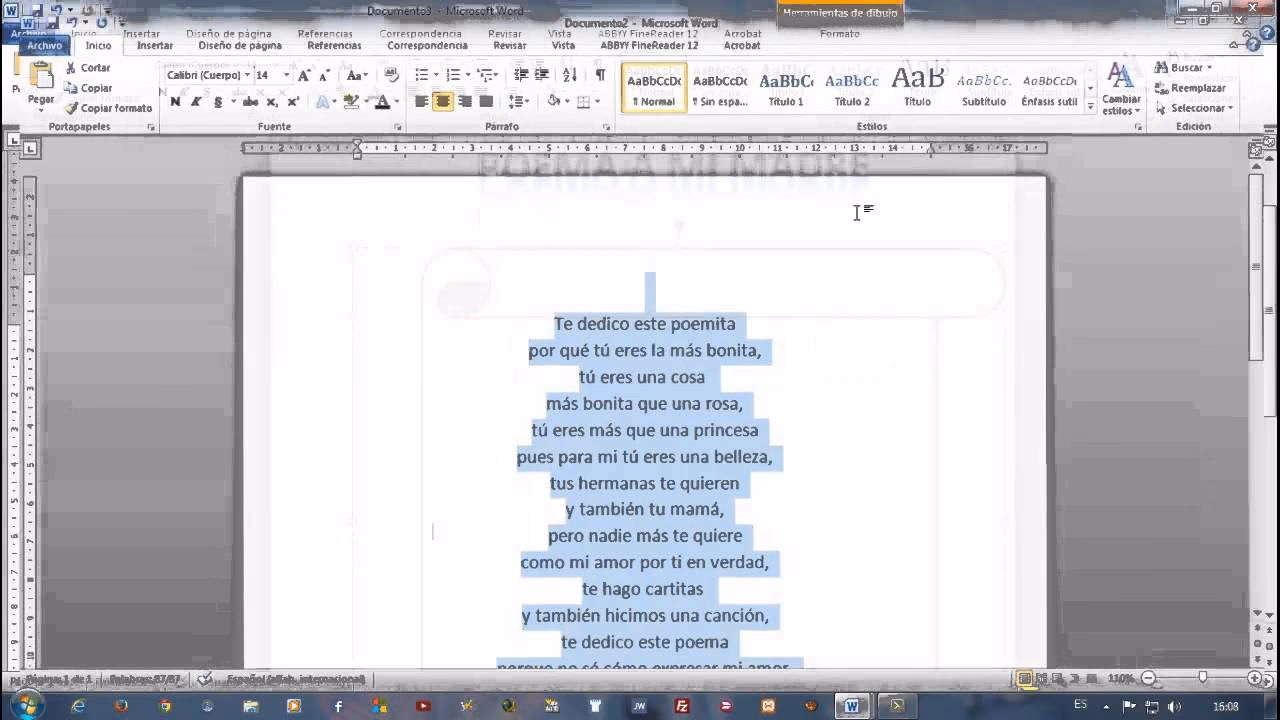Open the Archivo menu
The width and height of the screenshot is (1280, 720).
pos(44,45)
